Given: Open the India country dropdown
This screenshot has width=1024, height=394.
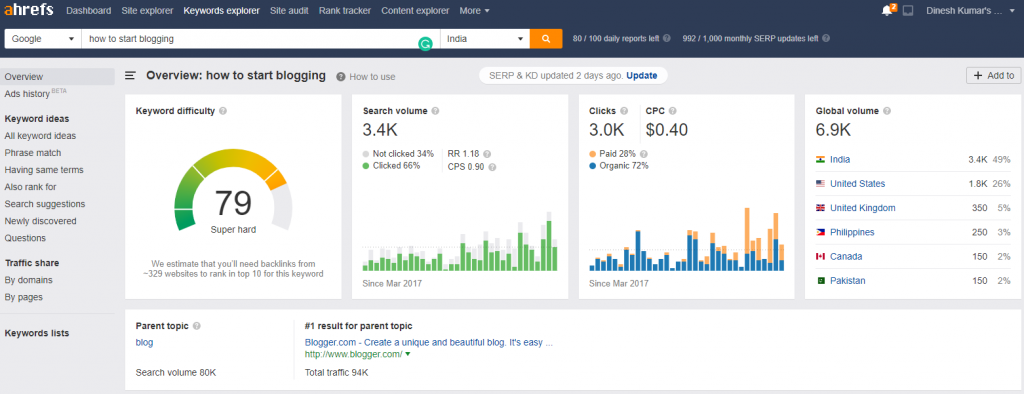Looking at the screenshot, I should (x=485, y=39).
